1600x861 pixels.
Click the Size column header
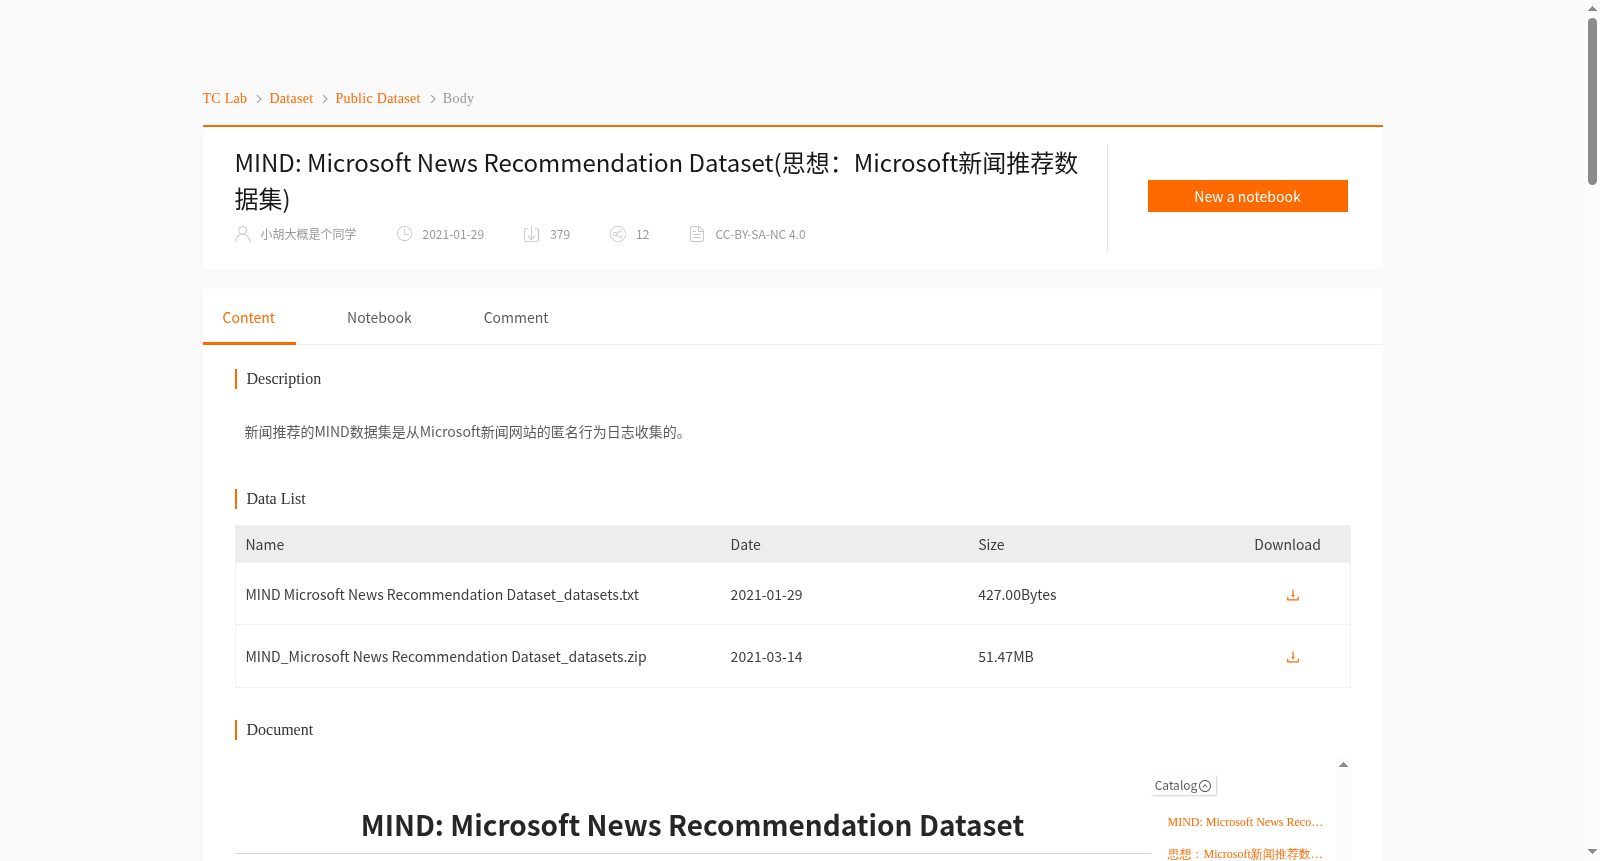[x=991, y=545]
